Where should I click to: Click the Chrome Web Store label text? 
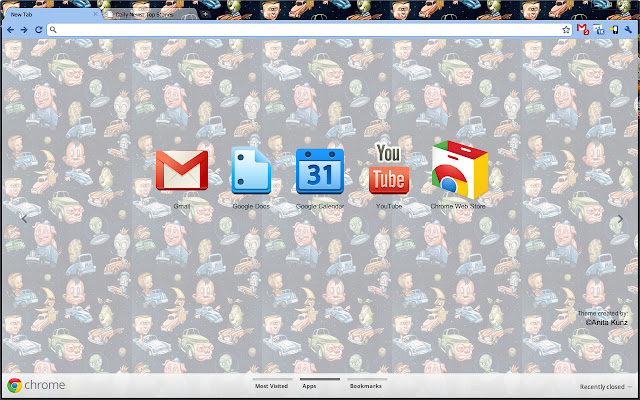[458, 207]
